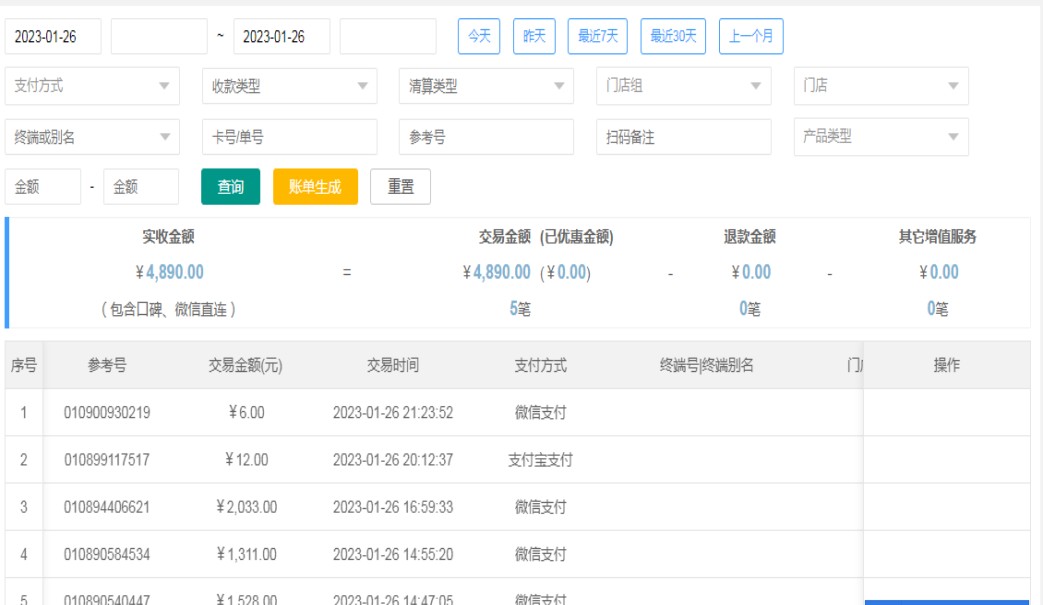Image resolution: width=1043 pixels, height=605 pixels.
Task: Select the 昨天 quick date button
Action: pos(534,37)
